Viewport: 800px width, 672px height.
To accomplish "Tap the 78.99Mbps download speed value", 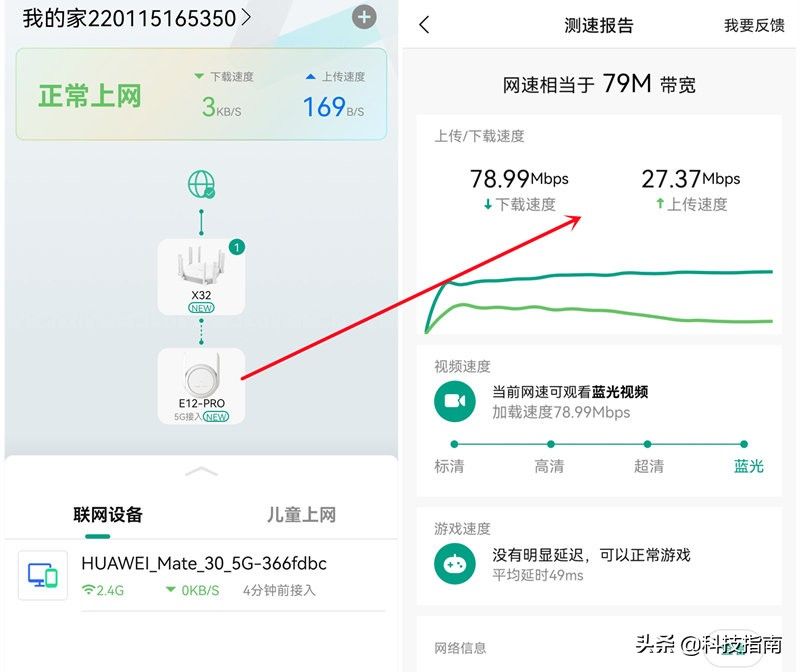I will [519, 179].
